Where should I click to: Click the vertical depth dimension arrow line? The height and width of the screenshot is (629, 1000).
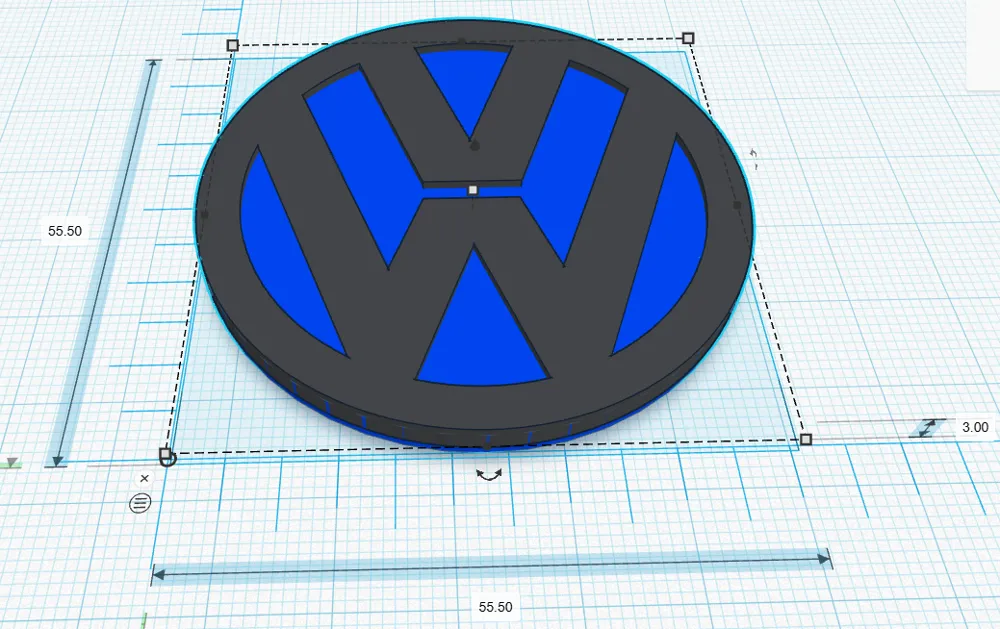click(x=105, y=263)
